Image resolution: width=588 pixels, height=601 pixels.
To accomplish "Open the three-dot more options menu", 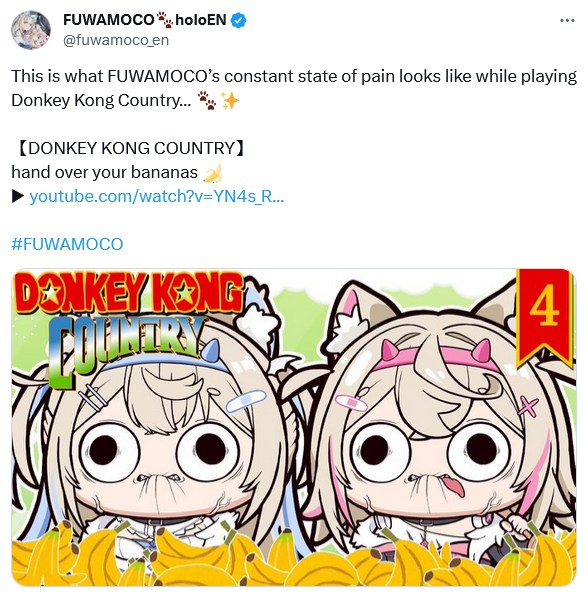I will coord(567,21).
